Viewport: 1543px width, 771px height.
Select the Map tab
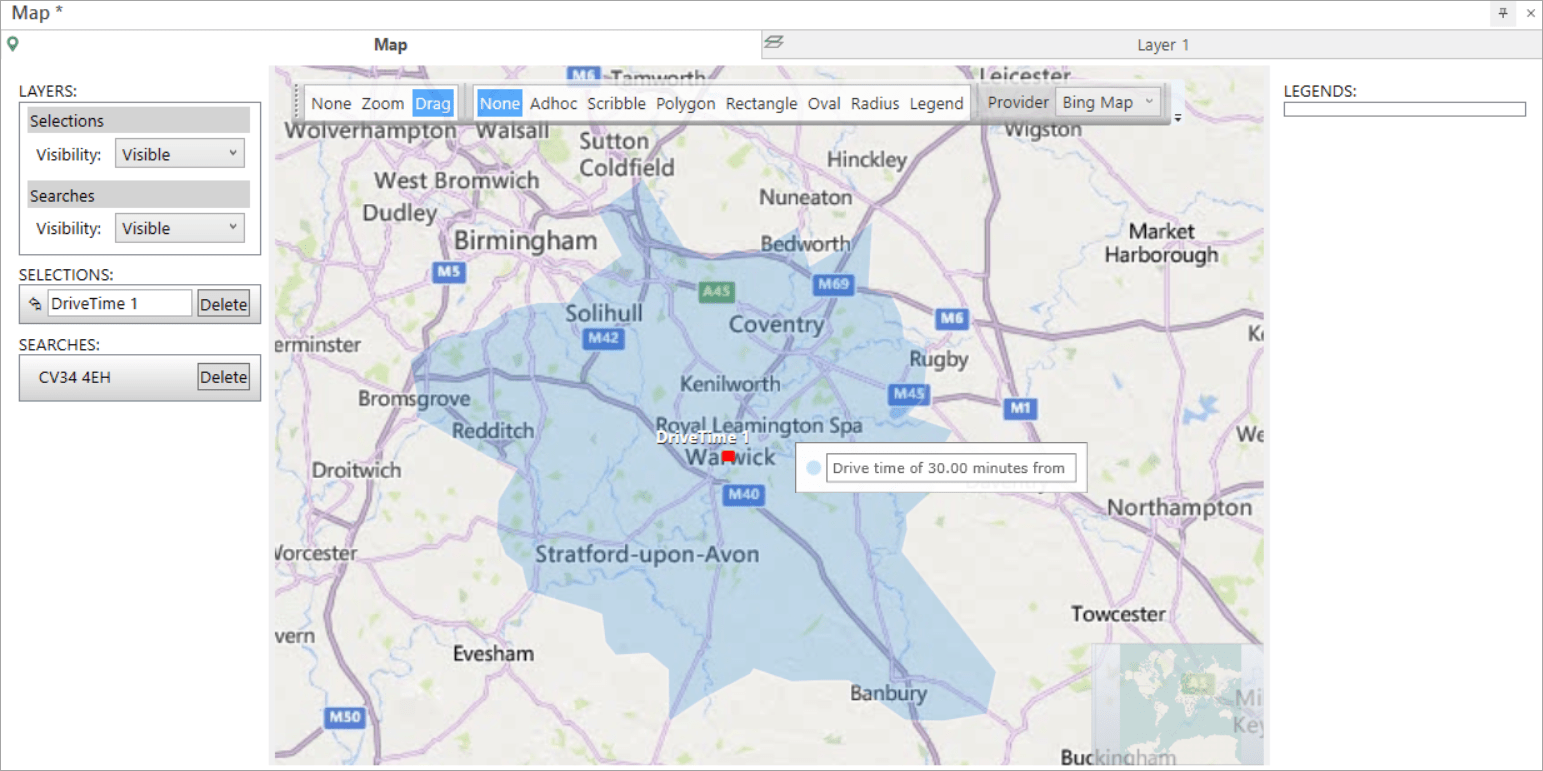coord(390,44)
